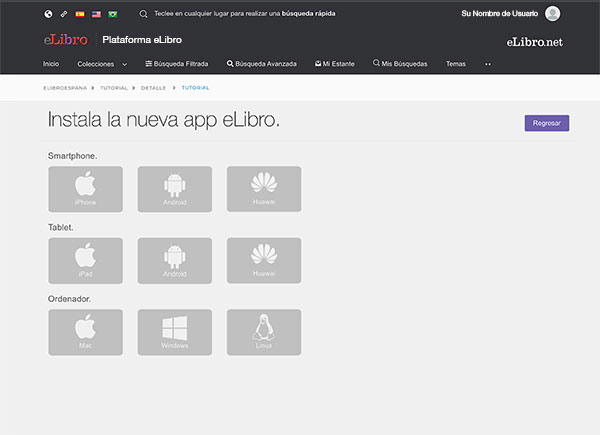Click the quick search magnifier icon

(143, 14)
